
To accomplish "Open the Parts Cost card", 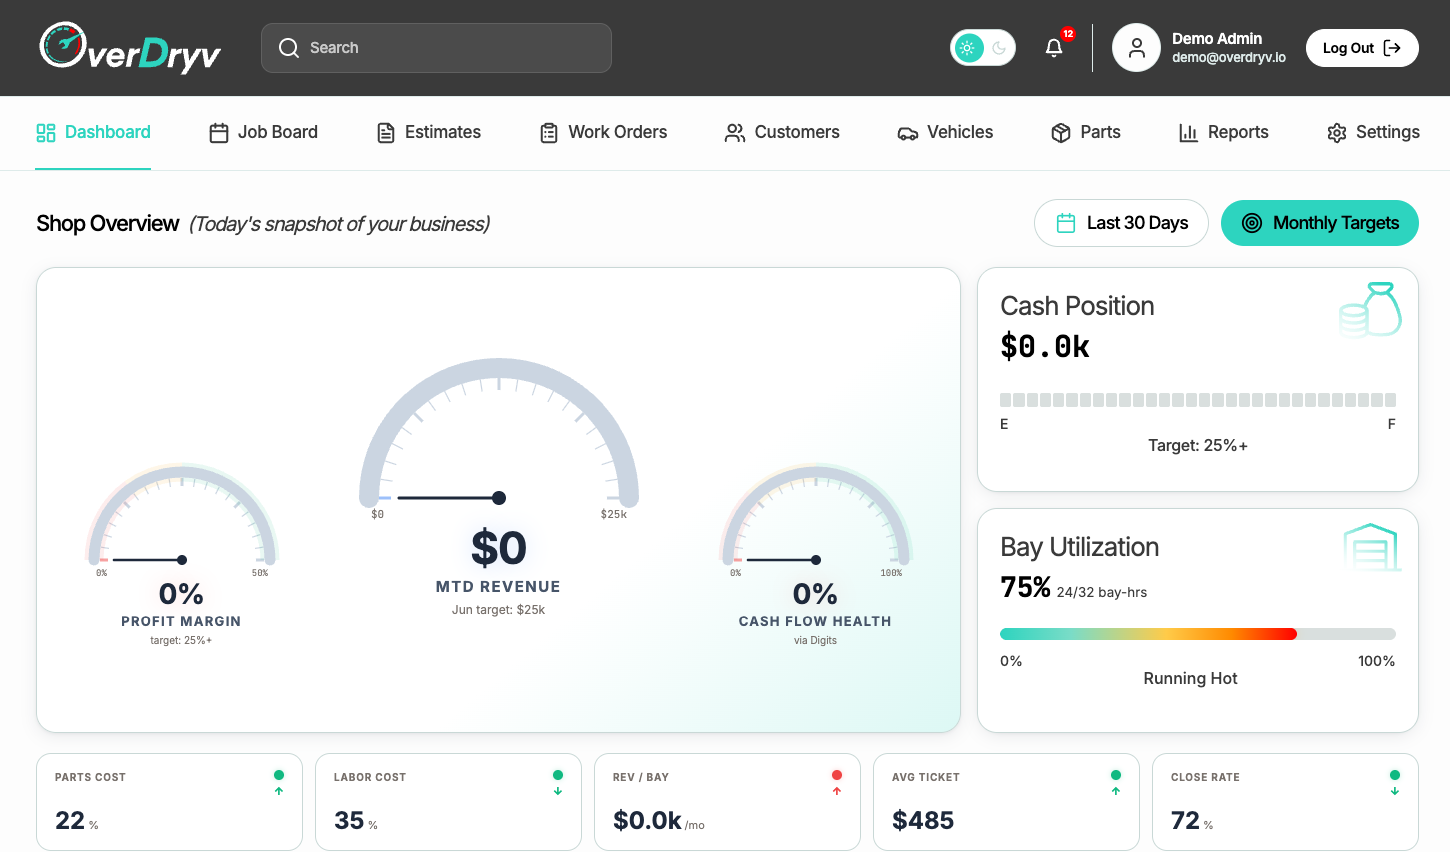I will click(169, 802).
